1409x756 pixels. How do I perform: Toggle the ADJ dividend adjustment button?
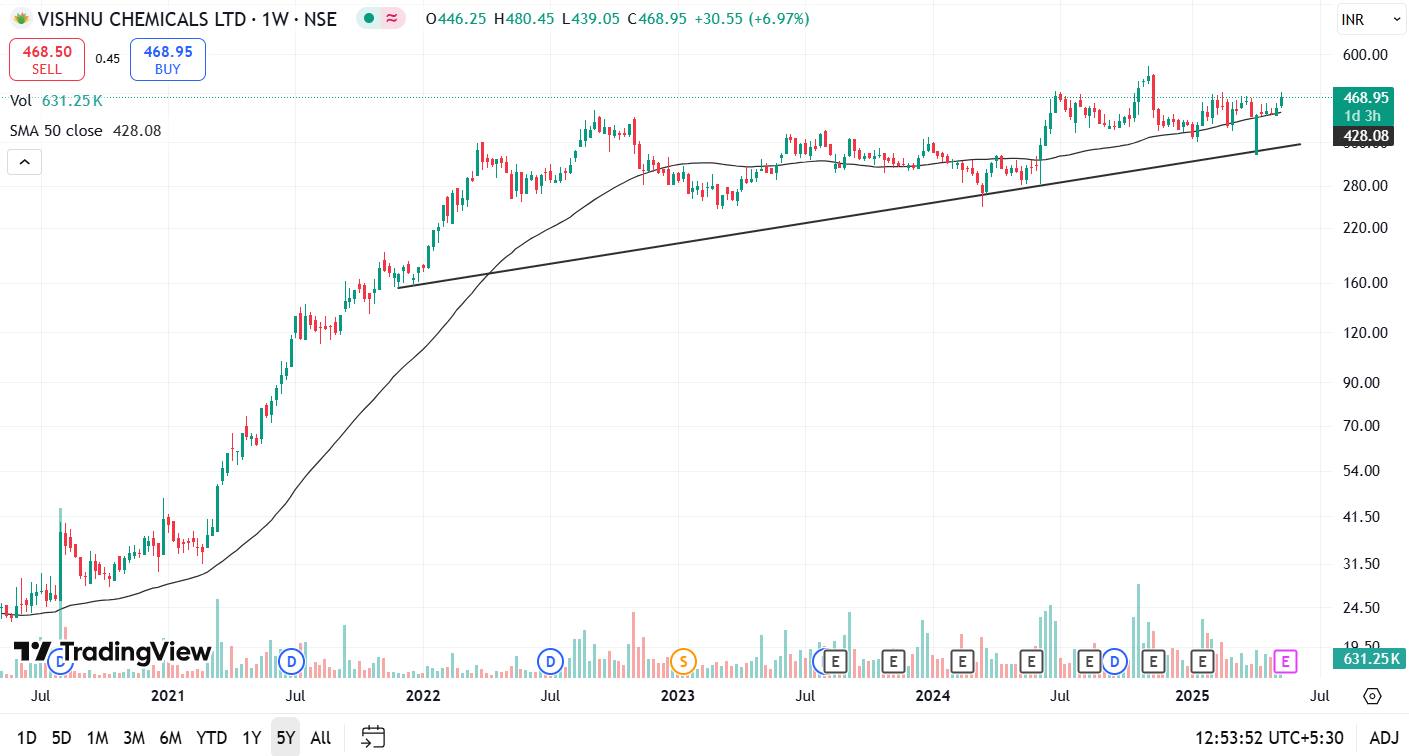(x=1384, y=738)
